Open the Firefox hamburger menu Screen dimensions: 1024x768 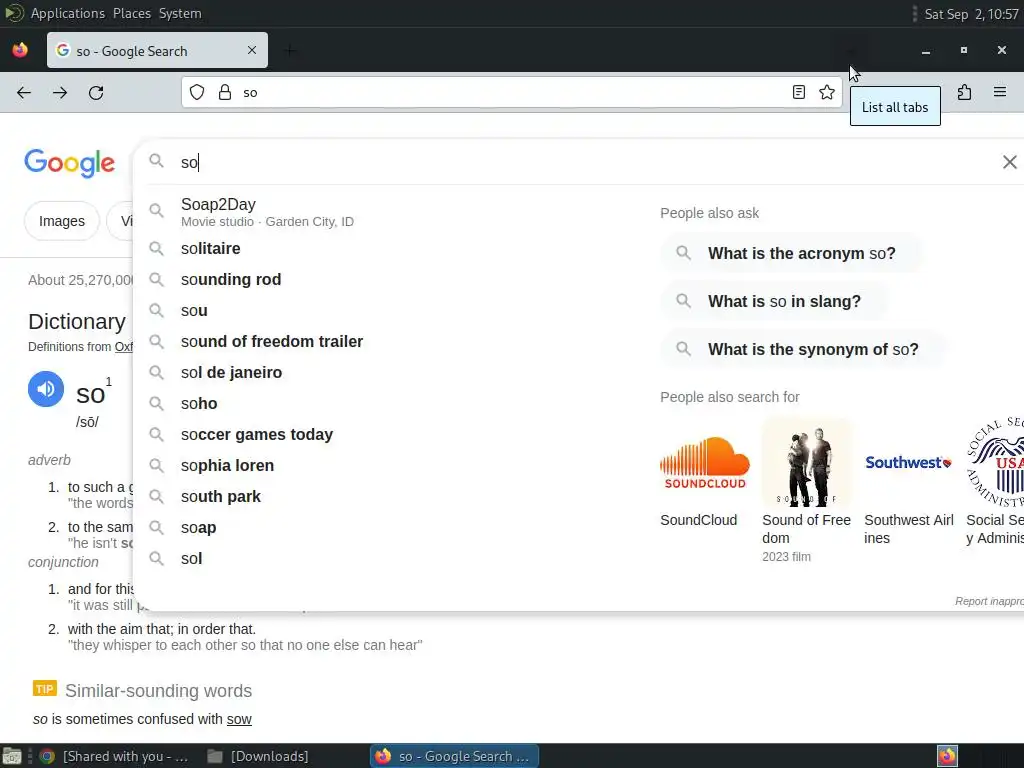tap(1000, 93)
